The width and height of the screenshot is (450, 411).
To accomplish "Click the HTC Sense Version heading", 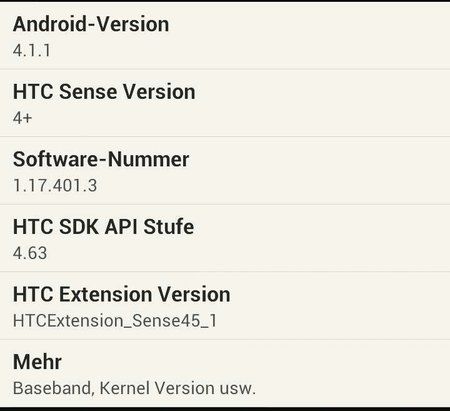I will 104,92.
